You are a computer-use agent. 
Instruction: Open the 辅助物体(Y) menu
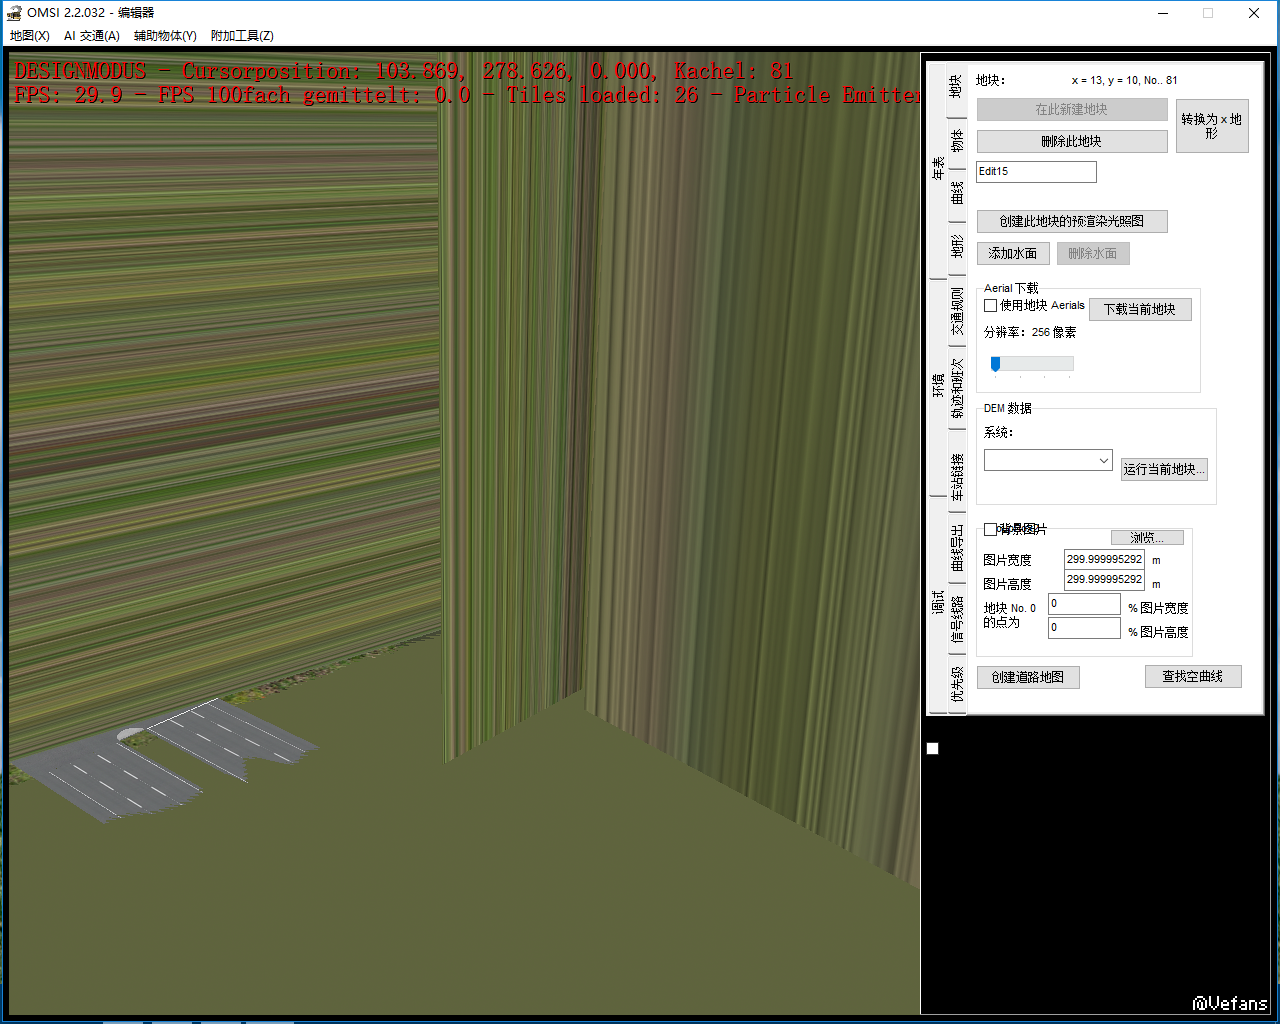[x=165, y=36]
